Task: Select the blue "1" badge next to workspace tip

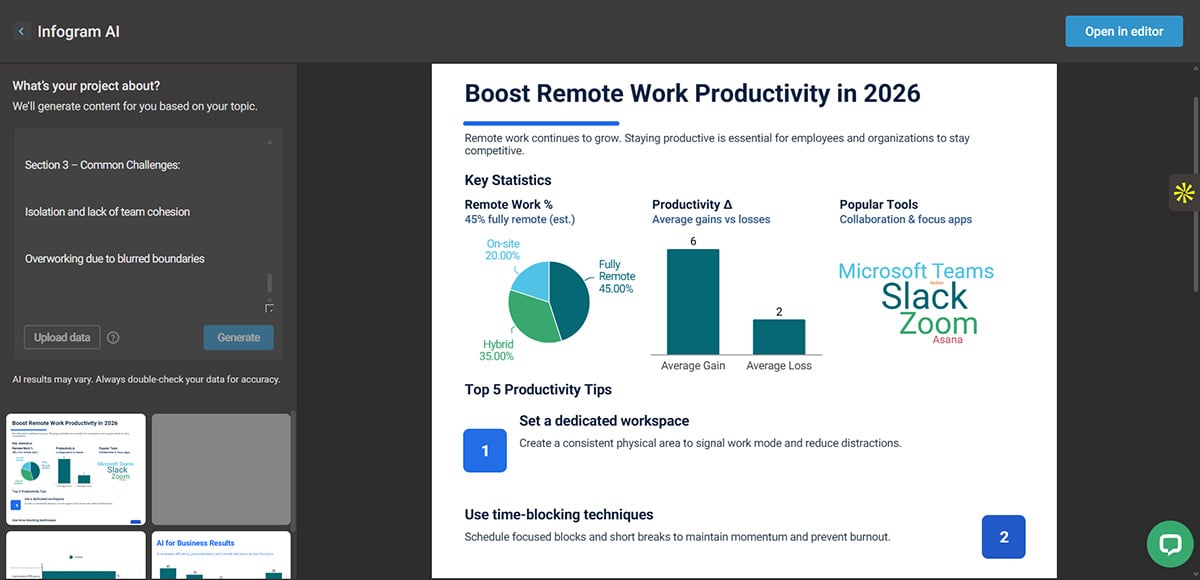Action: [x=485, y=451]
